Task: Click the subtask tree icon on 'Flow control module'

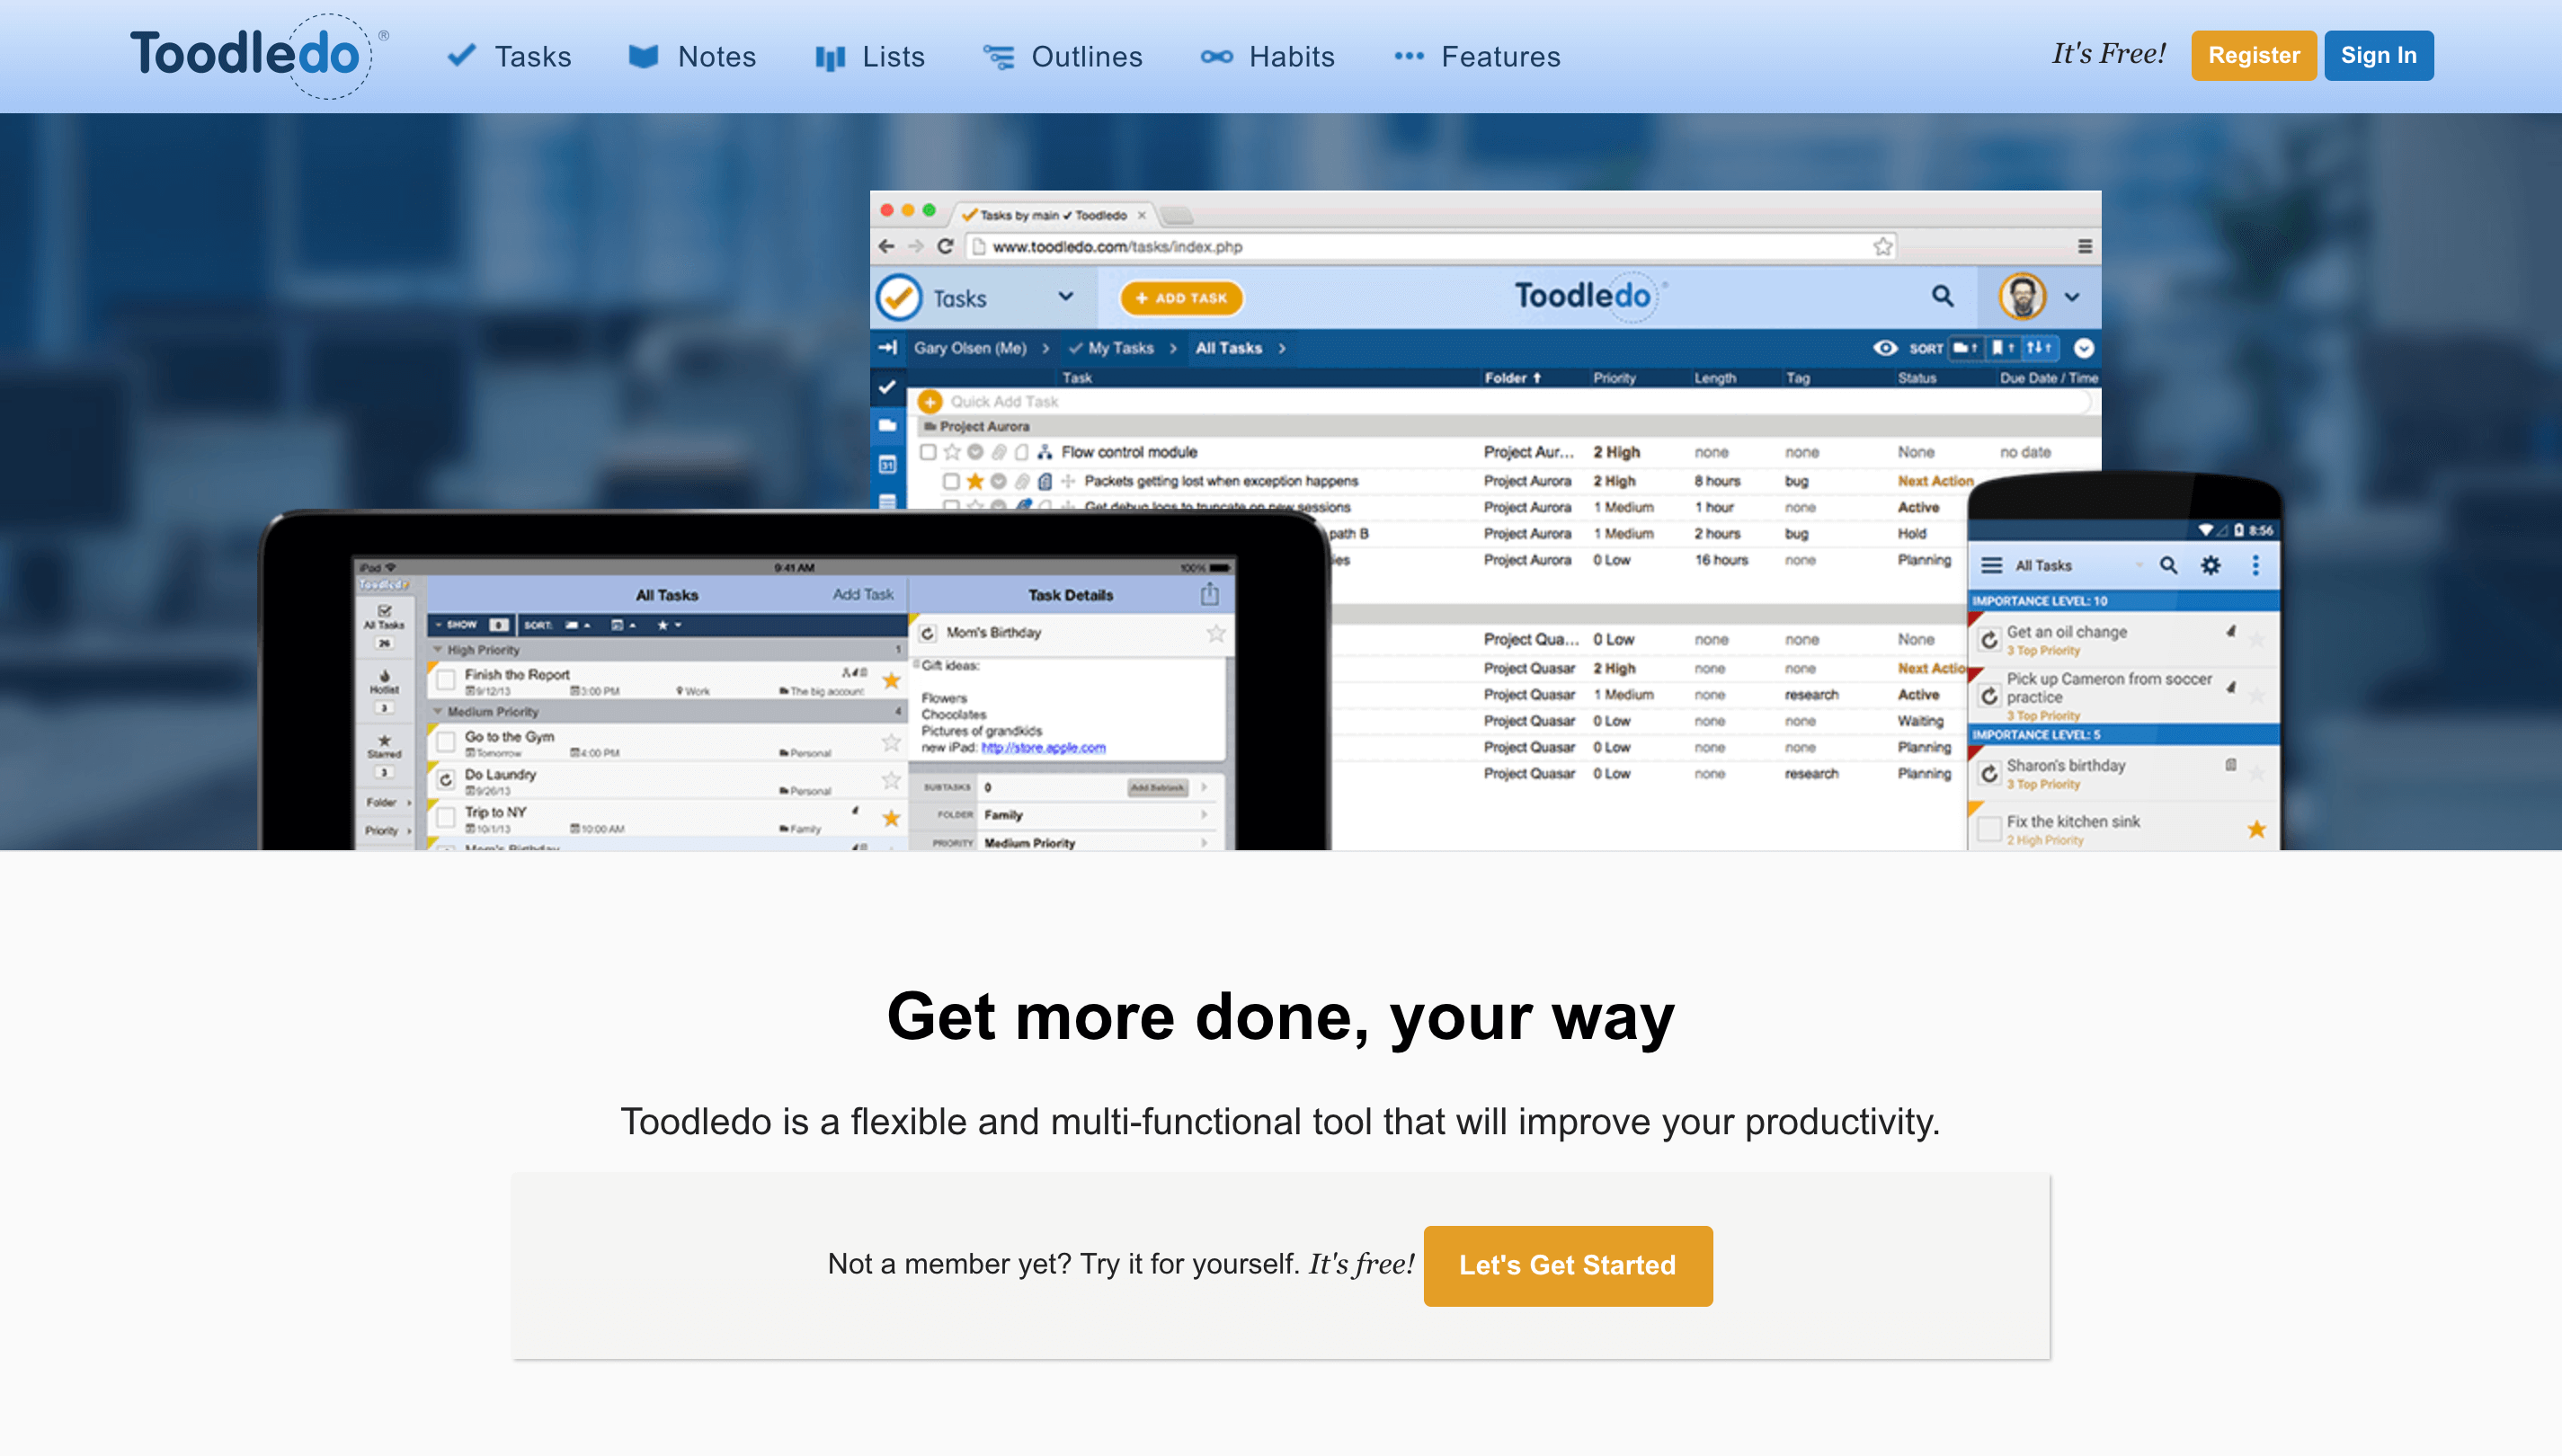Action: tap(1044, 452)
